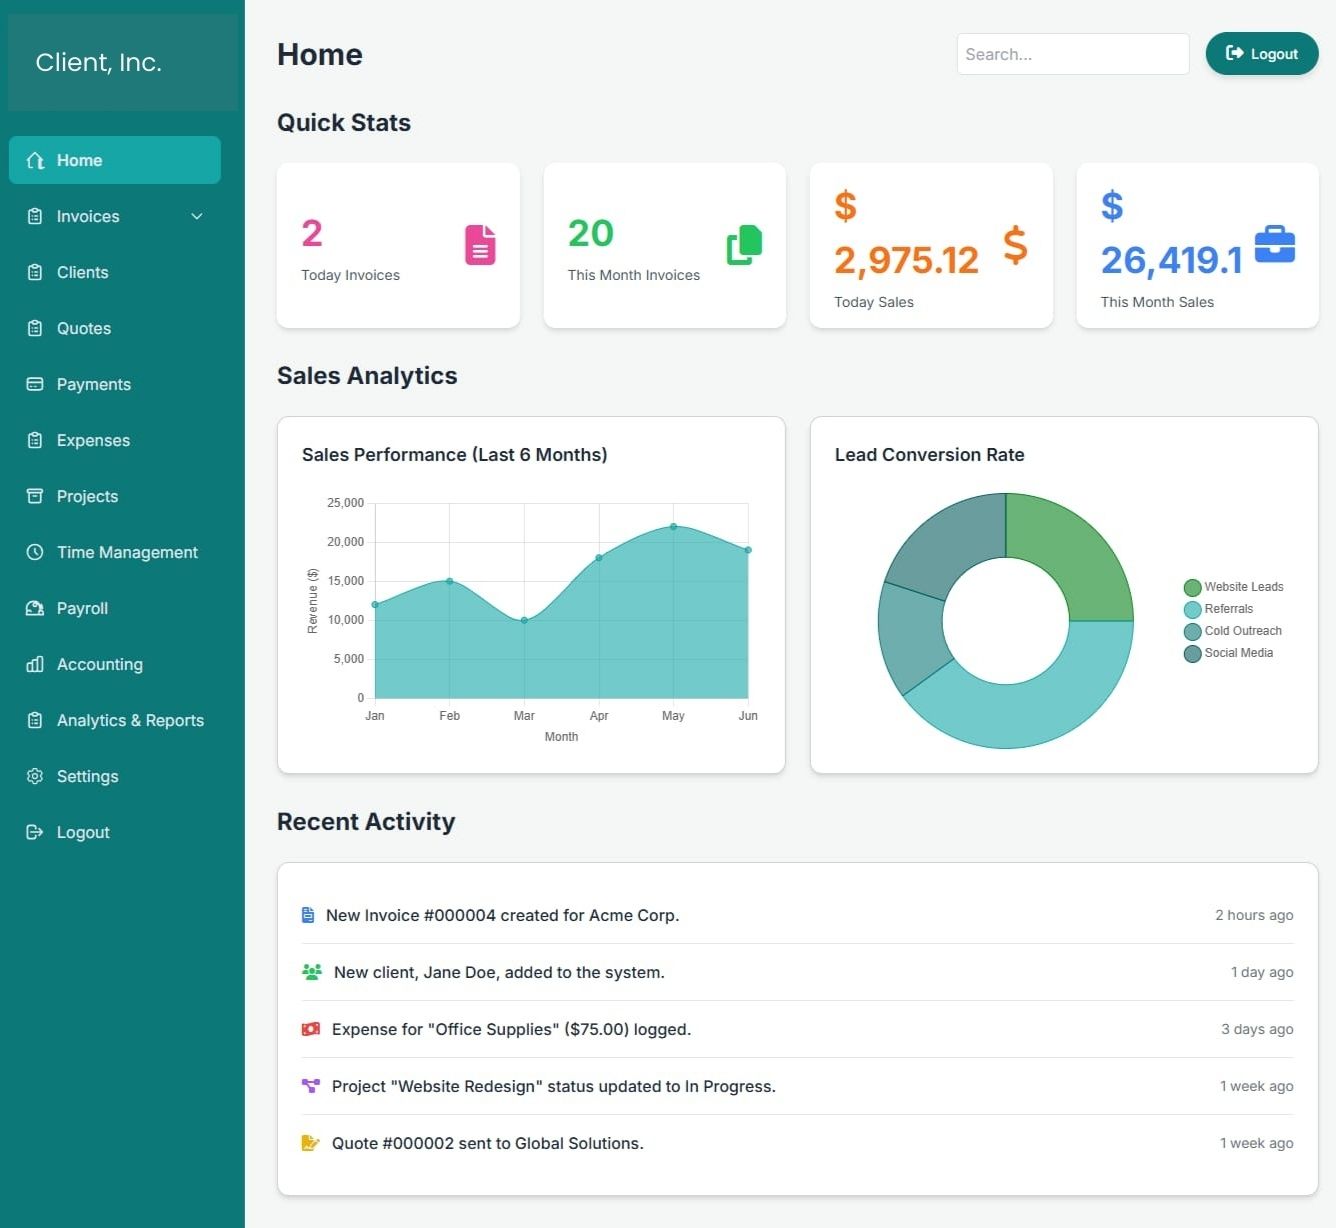The height and width of the screenshot is (1228, 1336).
Task: Select the Invoices icon in the sidebar
Action: 35,216
